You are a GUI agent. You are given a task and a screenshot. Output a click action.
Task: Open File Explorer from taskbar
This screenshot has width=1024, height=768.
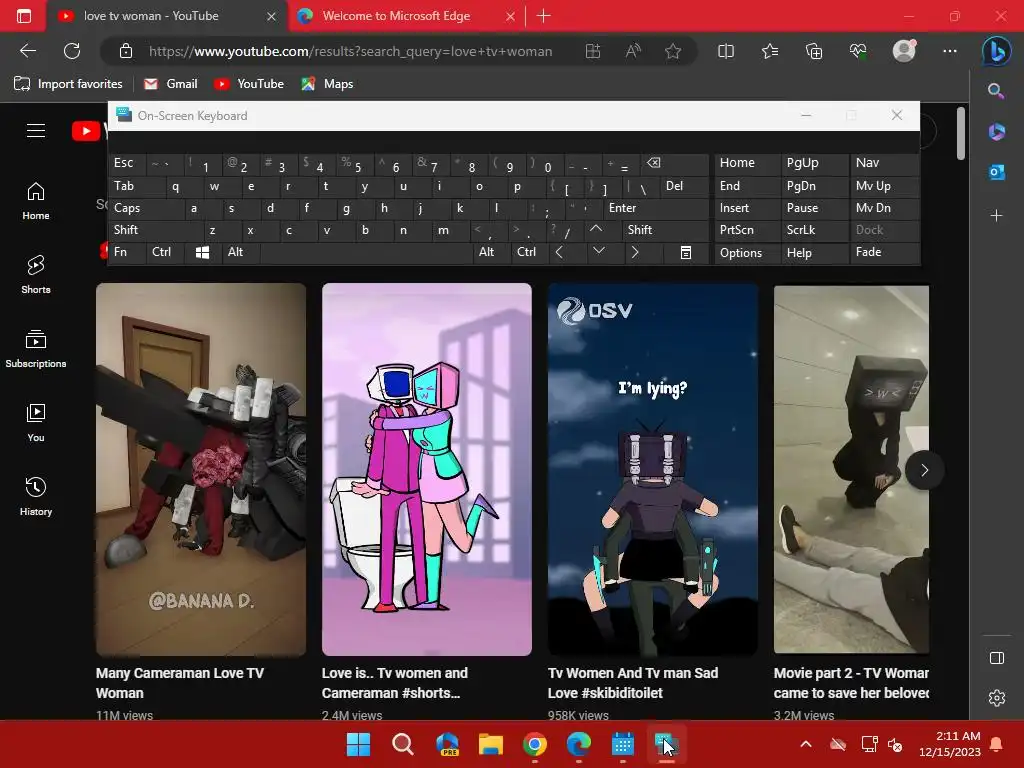490,744
